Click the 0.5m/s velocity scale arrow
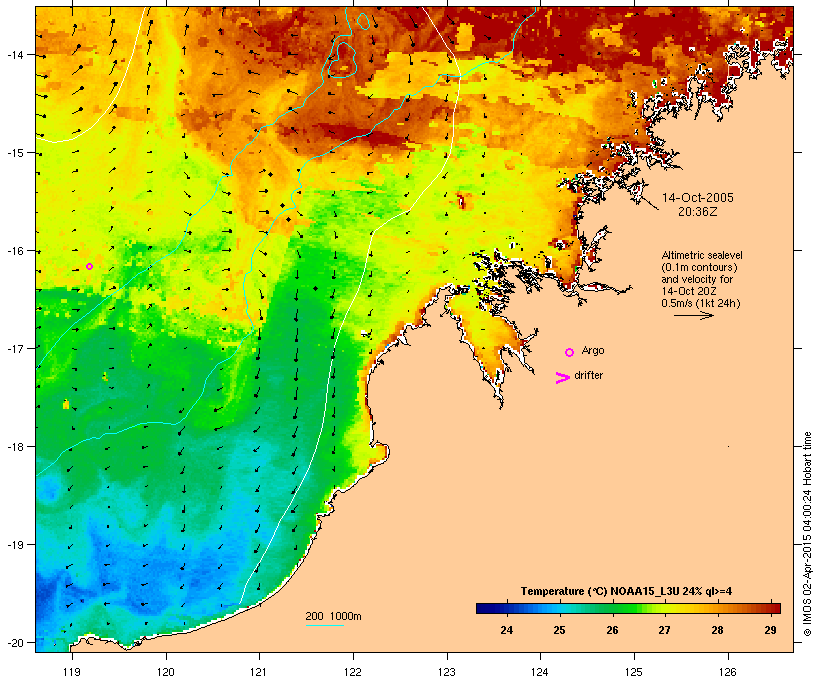This screenshot has width=820, height=680. click(693, 315)
